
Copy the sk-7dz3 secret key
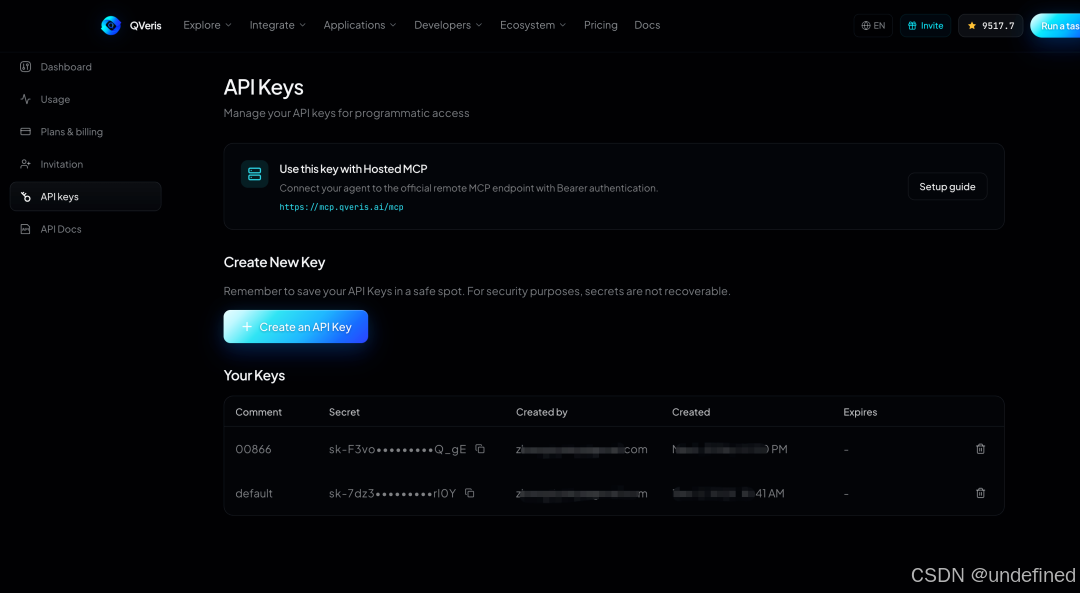470,493
